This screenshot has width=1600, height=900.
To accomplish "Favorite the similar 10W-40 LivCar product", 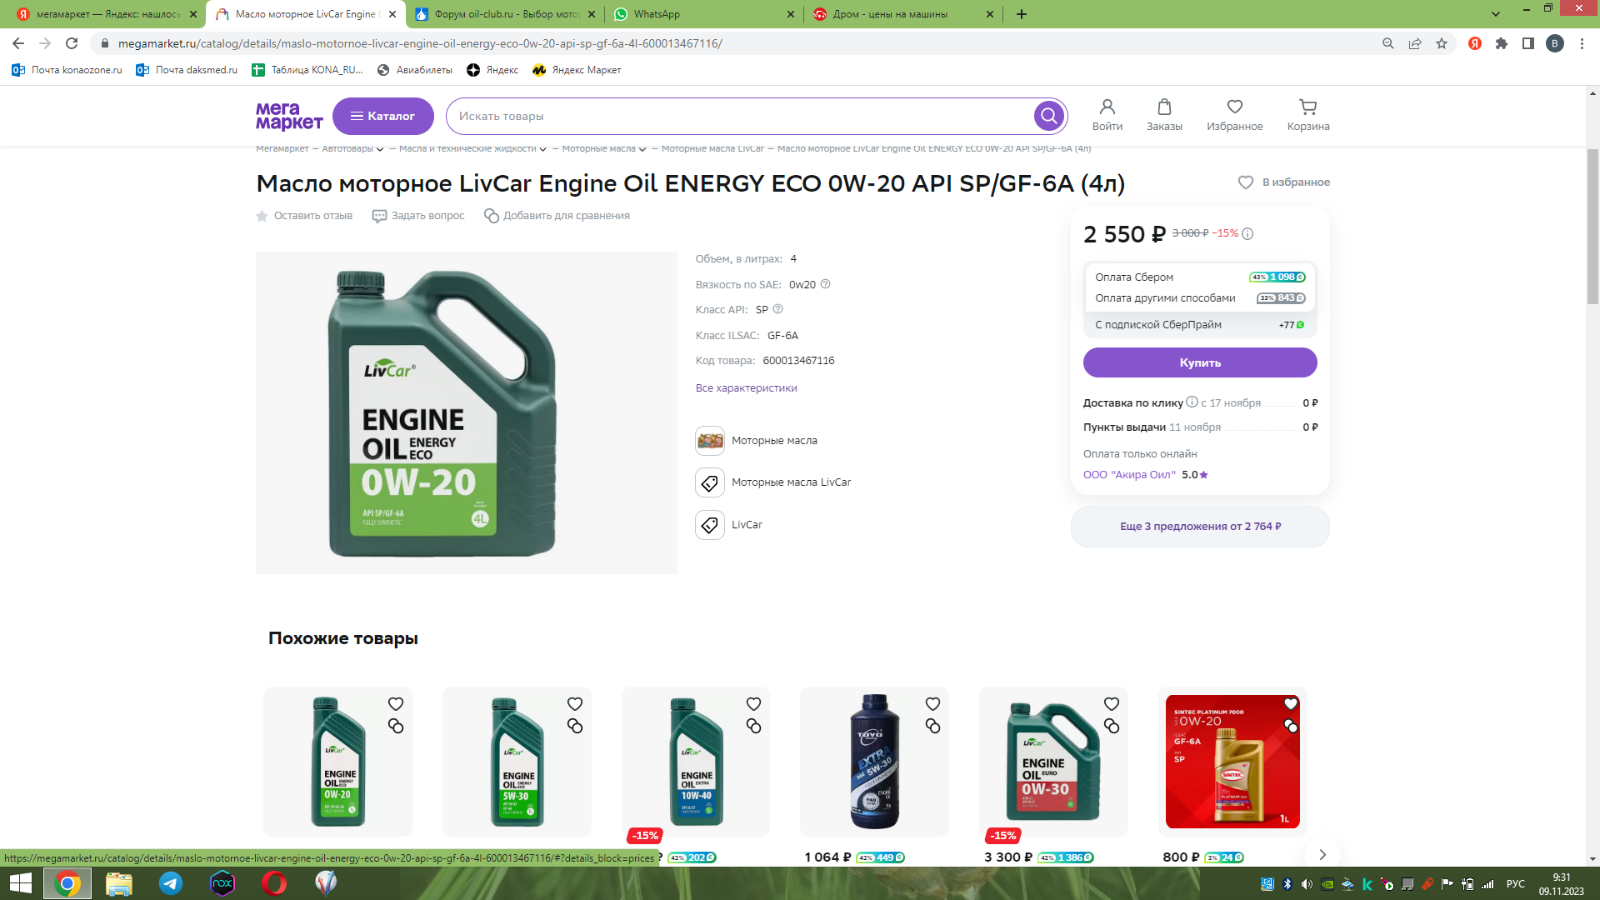I will pos(754,704).
